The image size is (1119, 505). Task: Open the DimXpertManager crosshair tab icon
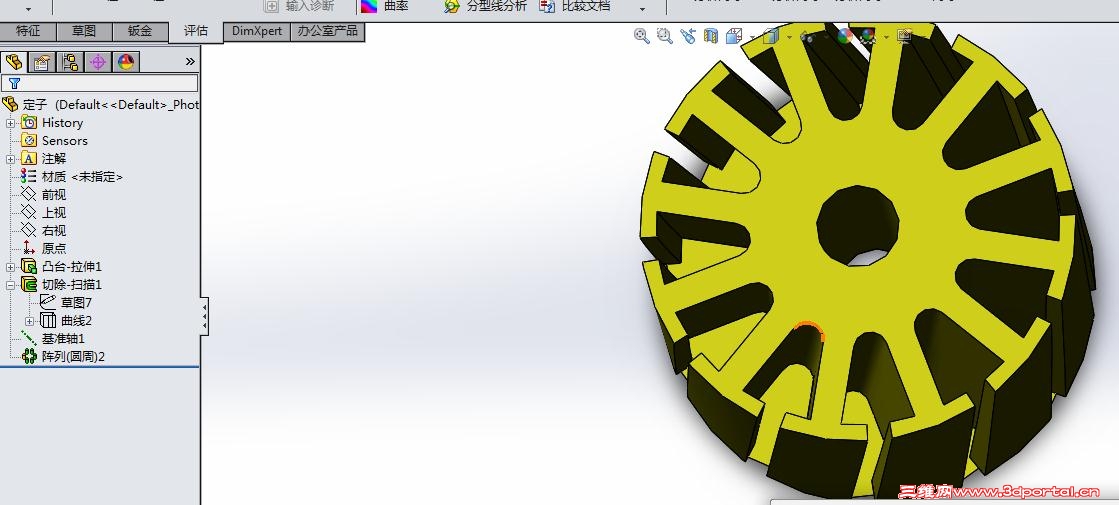click(x=98, y=62)
